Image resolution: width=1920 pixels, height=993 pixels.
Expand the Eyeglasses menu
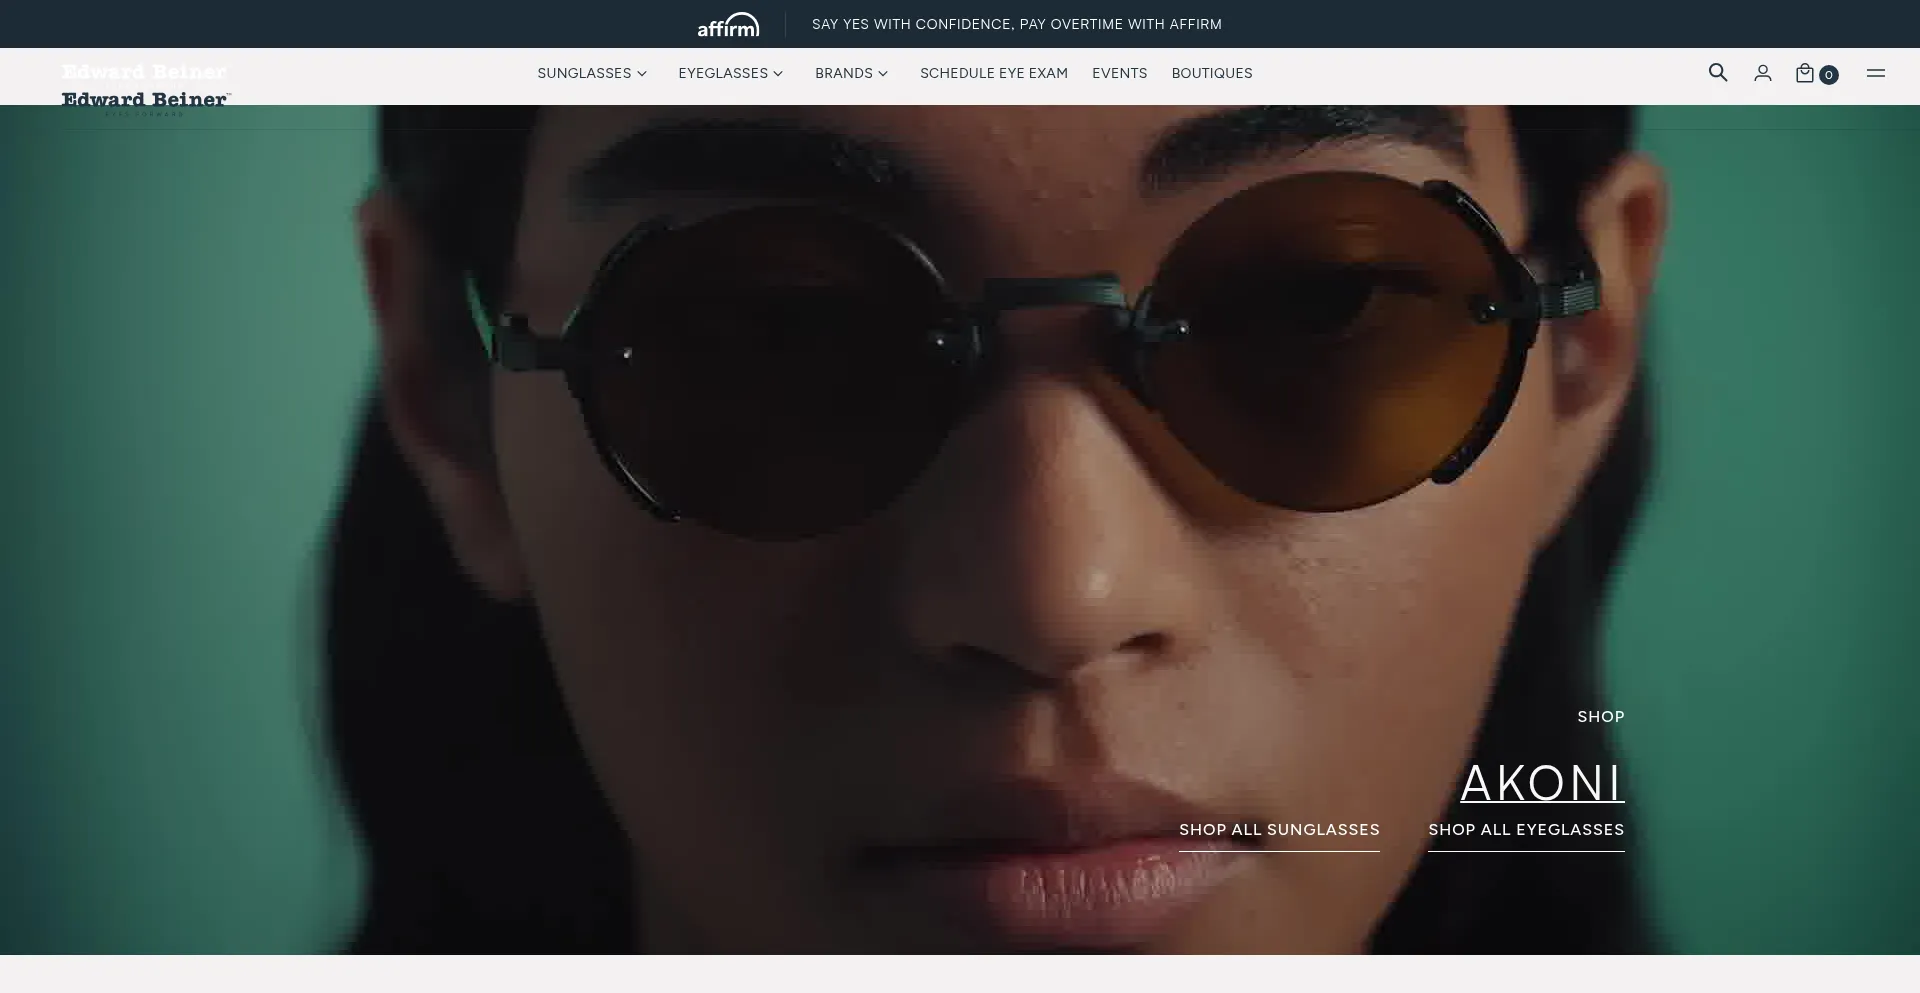coord(730,73)
